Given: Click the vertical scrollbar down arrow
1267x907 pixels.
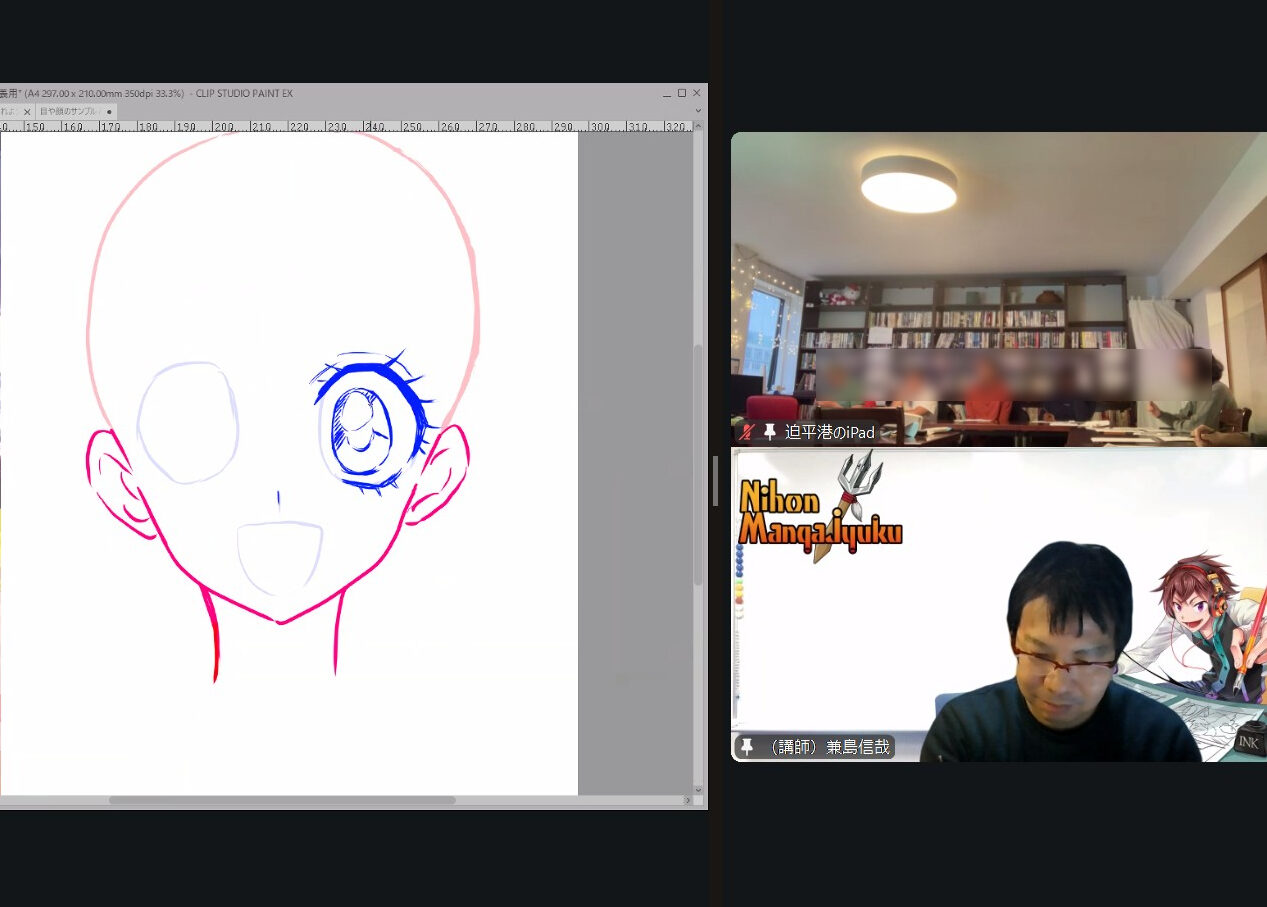Looking at the screenshot, I should tap(698, 788).
